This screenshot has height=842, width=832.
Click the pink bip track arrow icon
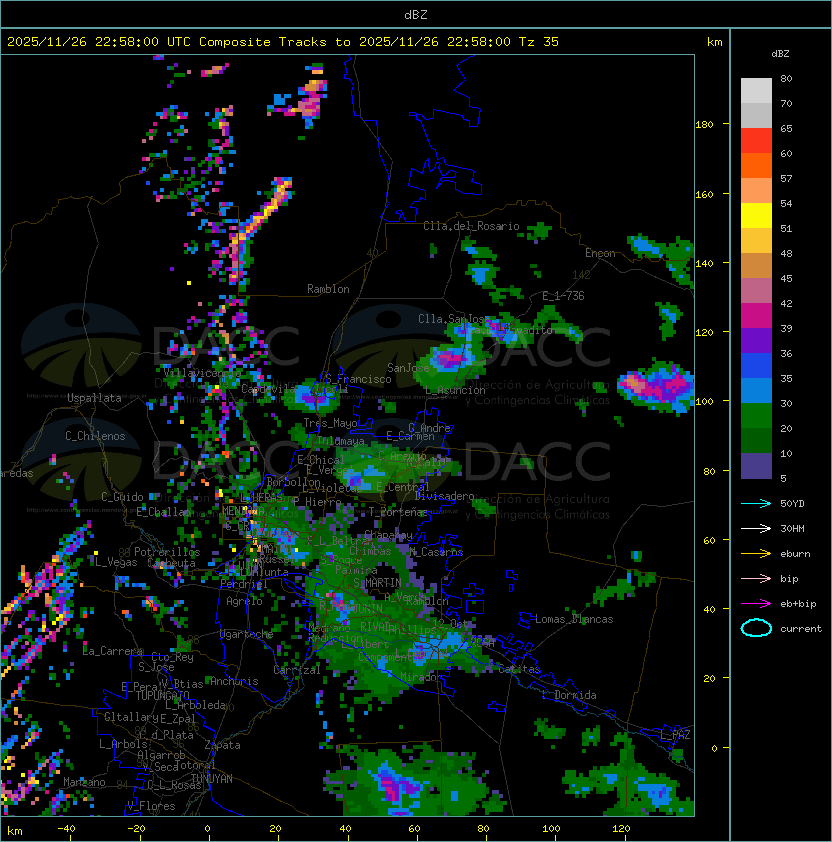coord(756,578)
